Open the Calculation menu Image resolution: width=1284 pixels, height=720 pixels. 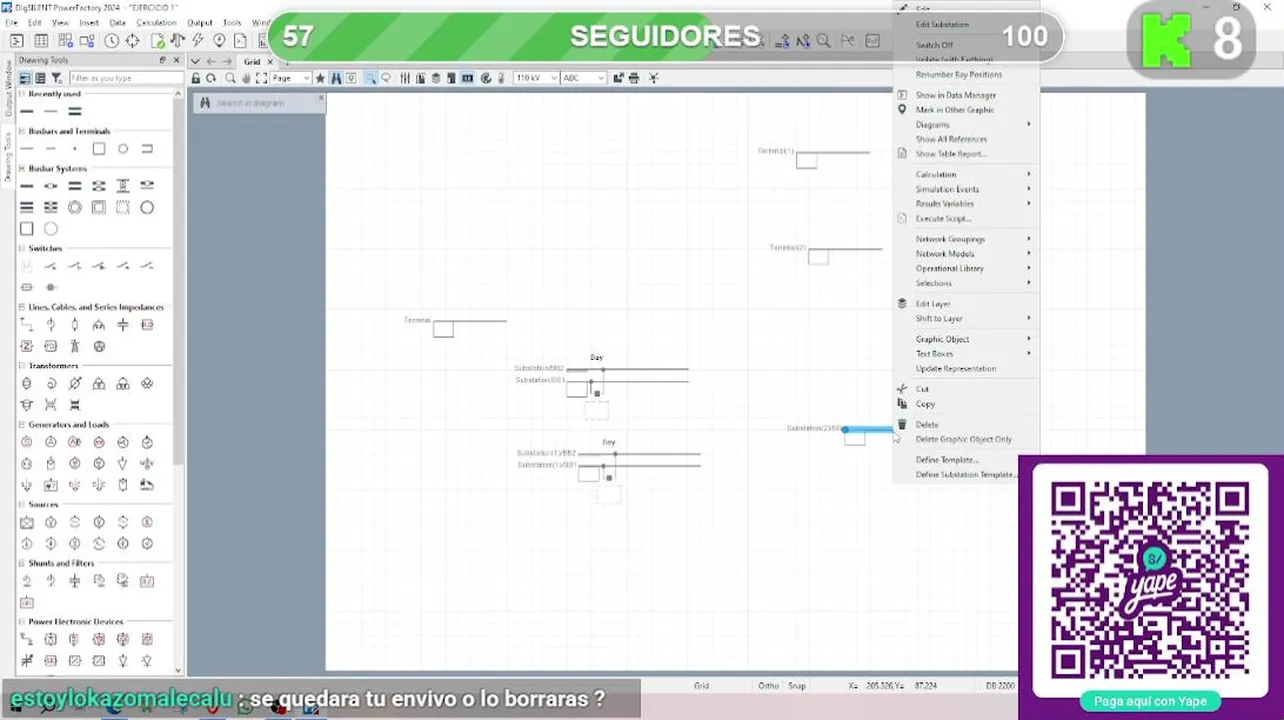156,22
